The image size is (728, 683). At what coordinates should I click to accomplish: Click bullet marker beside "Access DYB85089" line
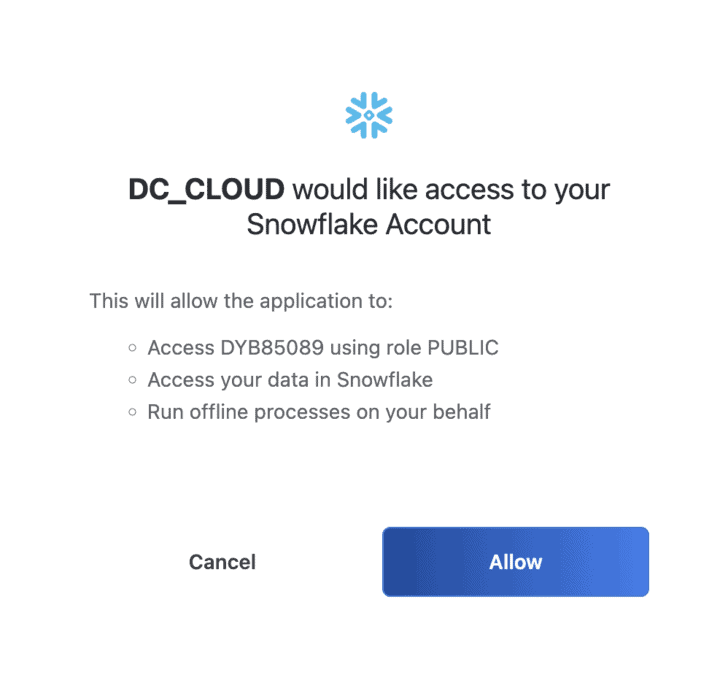[x=132, y=349]
